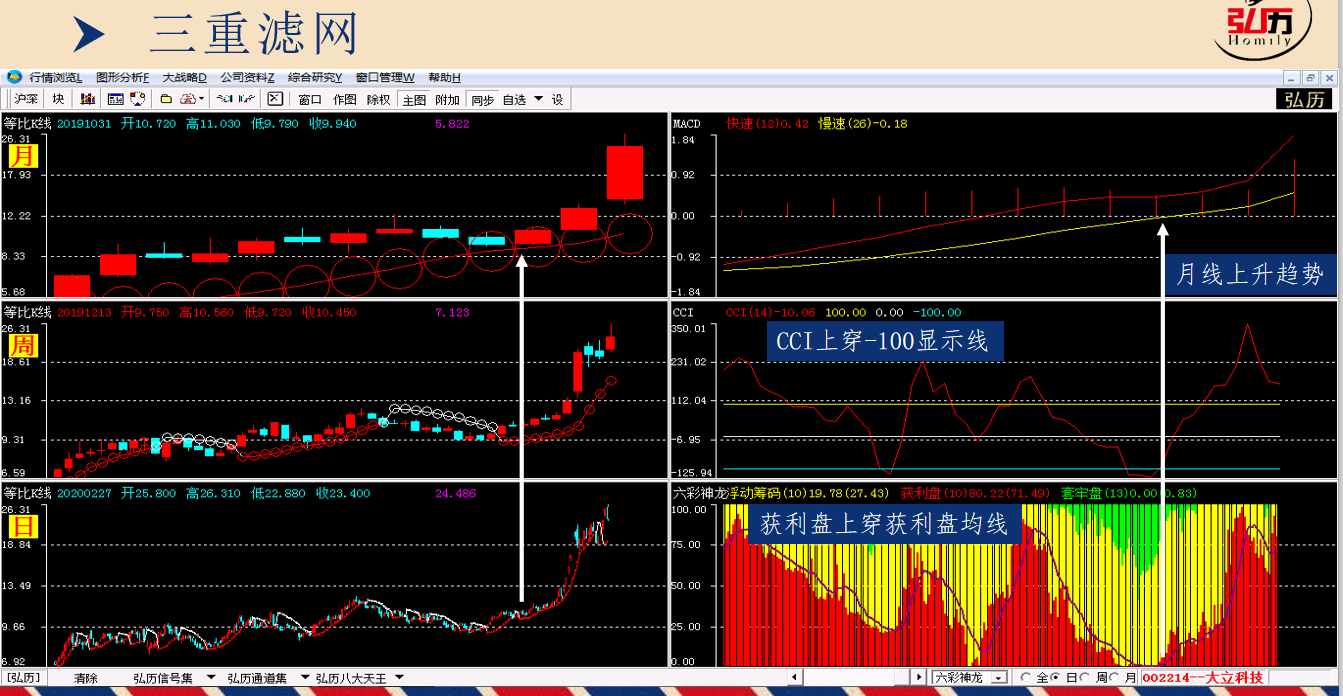
Task: Click the yellow folder icon in toolbar
Action: (x=166, y=99)
